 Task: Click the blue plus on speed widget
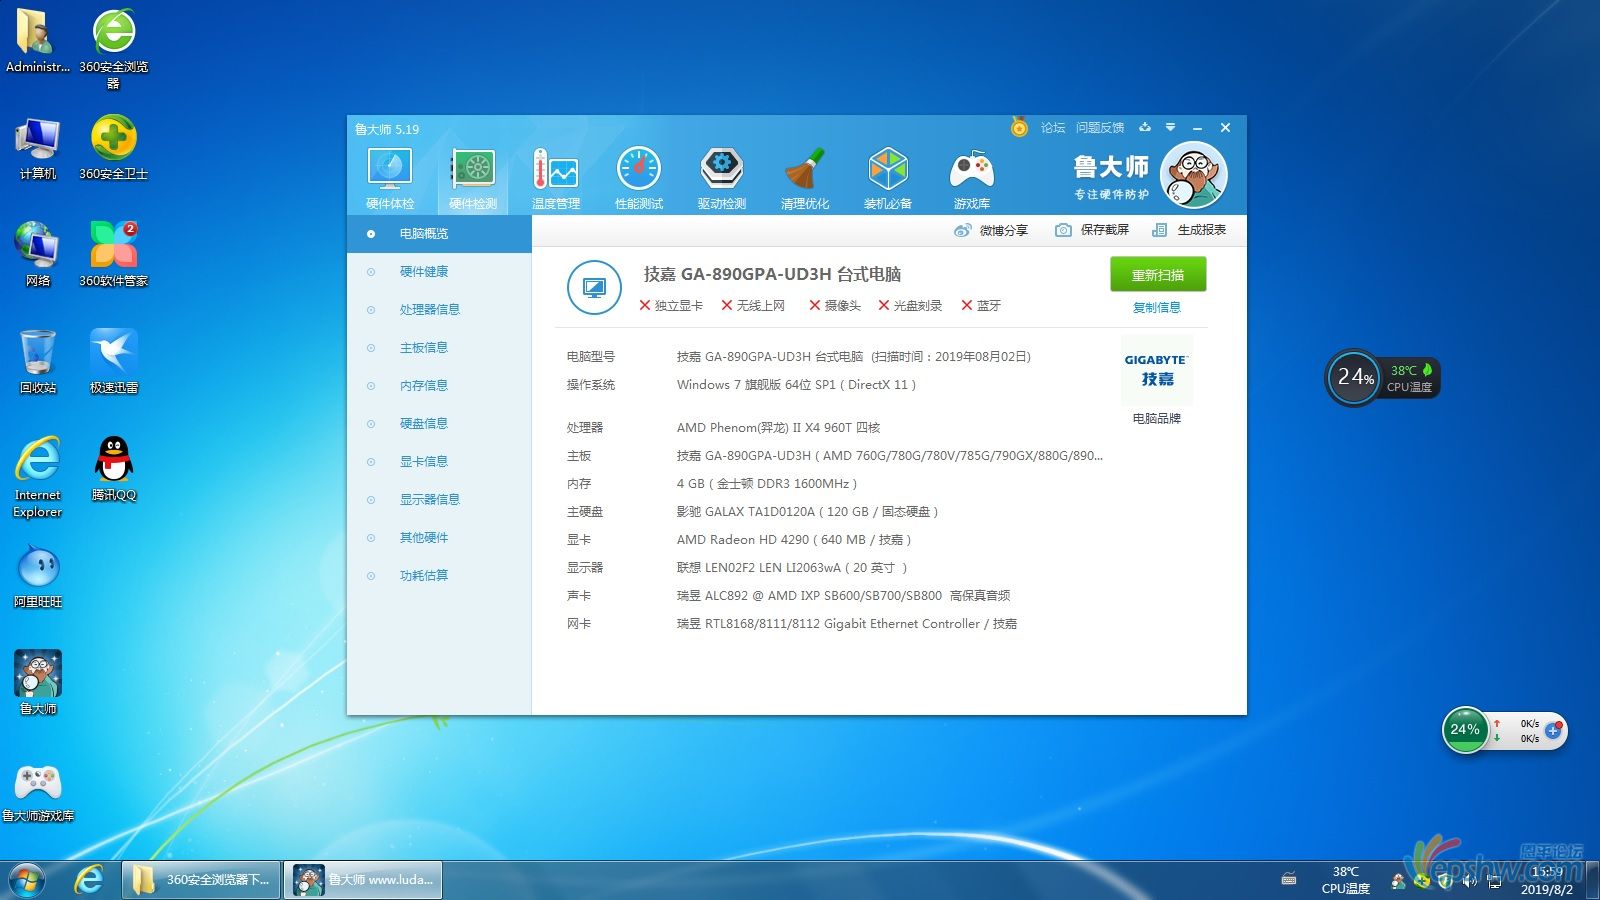[1553, 731]
